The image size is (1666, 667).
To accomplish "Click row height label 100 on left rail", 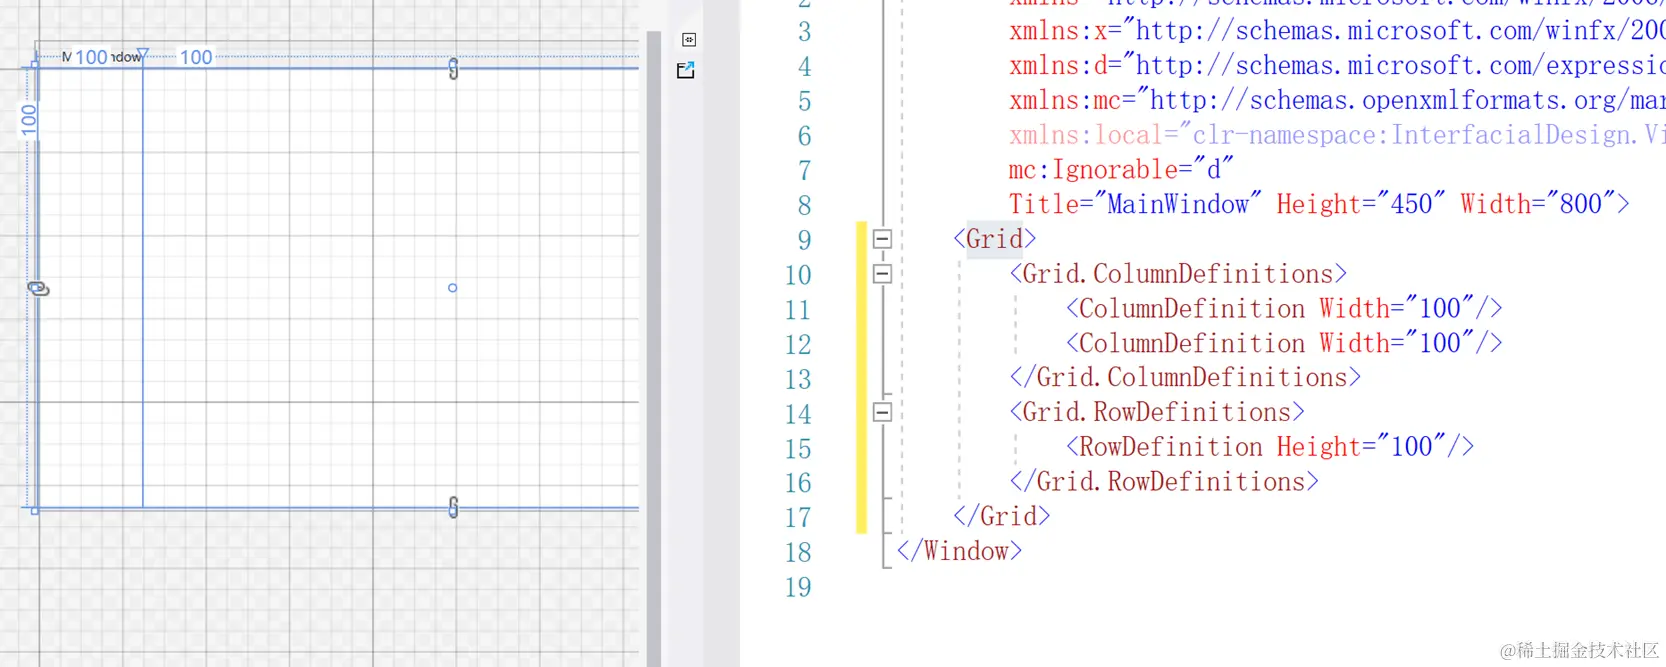I will click(x=29, y=119).
